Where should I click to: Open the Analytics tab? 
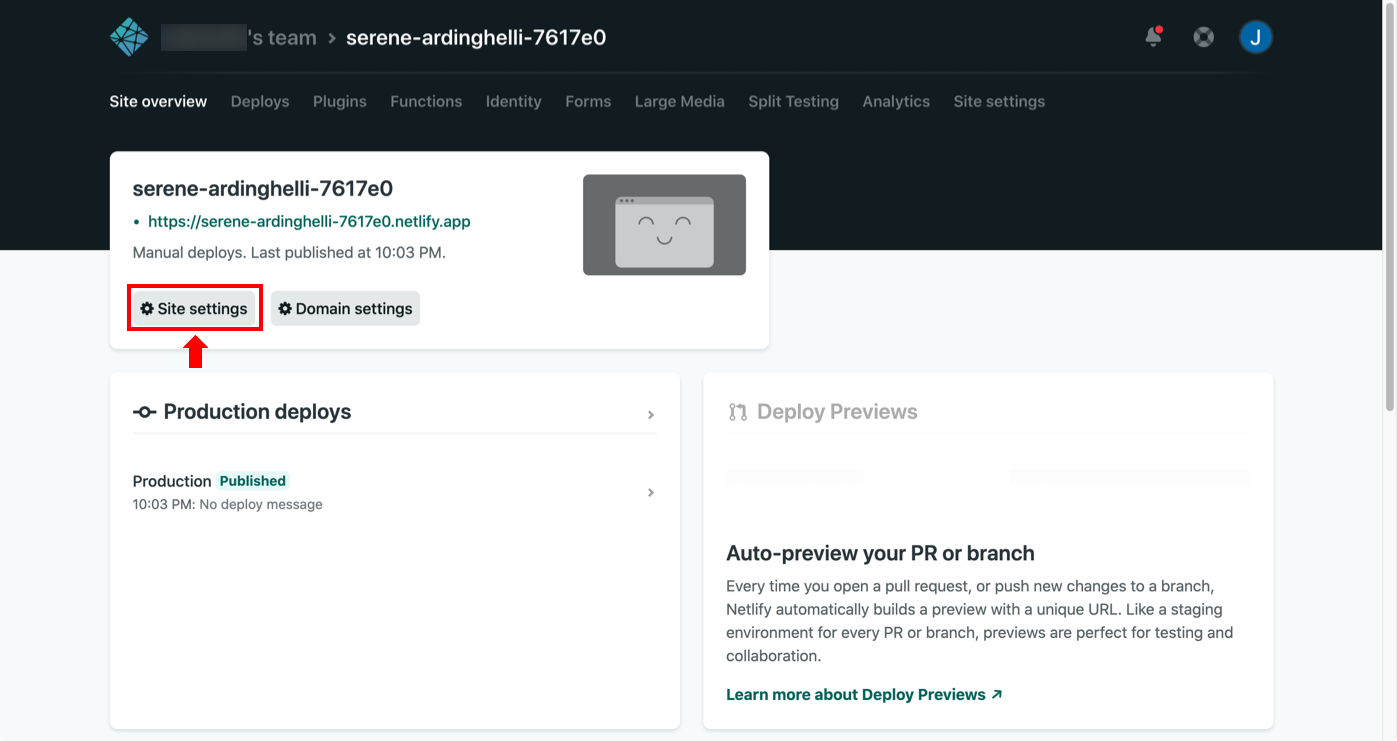point(896,101)
